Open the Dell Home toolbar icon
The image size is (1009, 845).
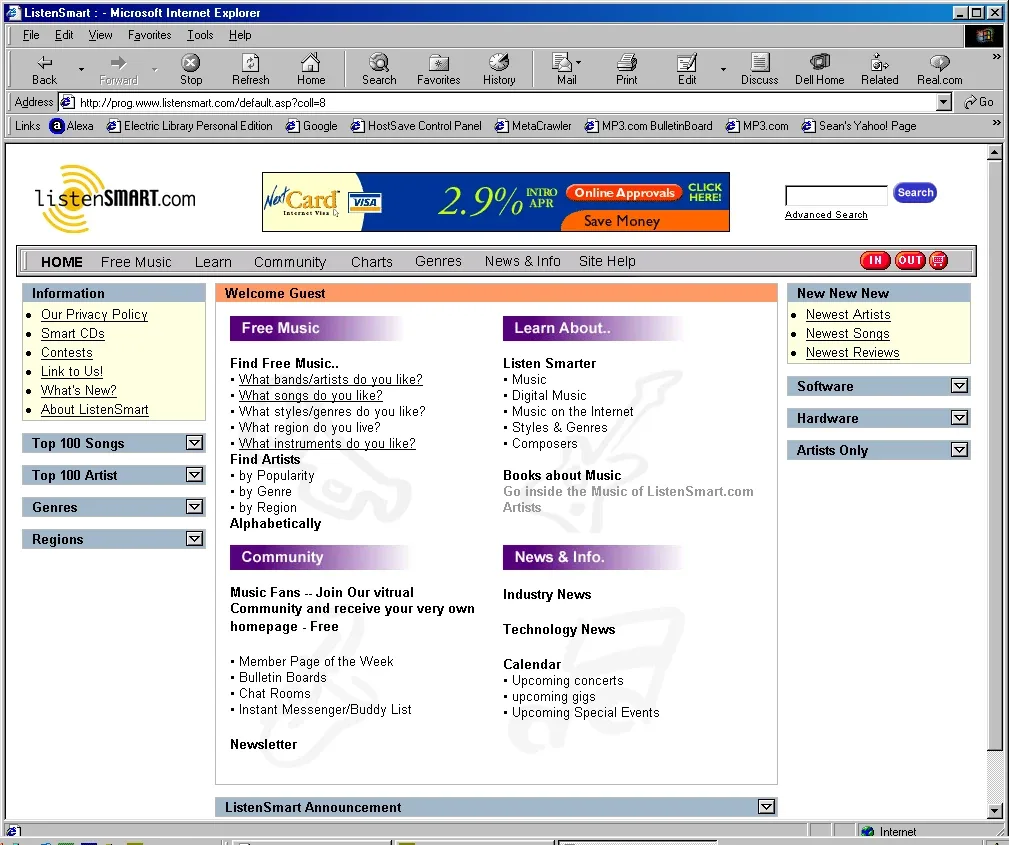tap(819, 70)
